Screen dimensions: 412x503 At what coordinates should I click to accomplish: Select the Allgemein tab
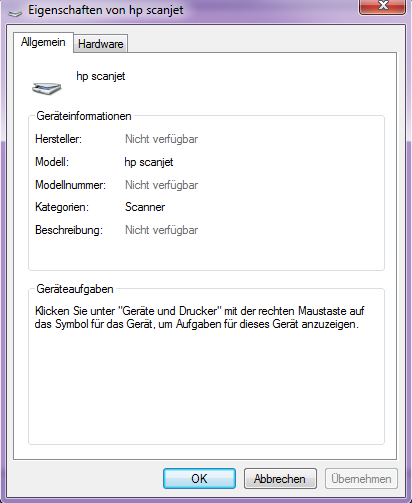(x=43, y=42)
